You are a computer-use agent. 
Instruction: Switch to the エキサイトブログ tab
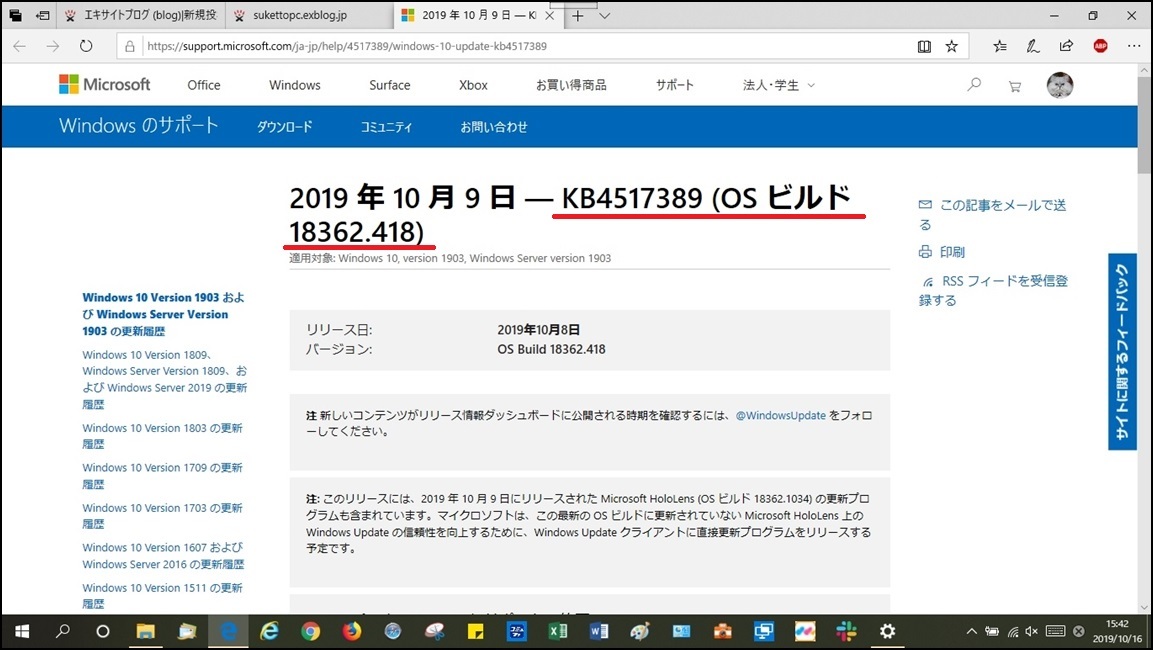coord(141,15)
